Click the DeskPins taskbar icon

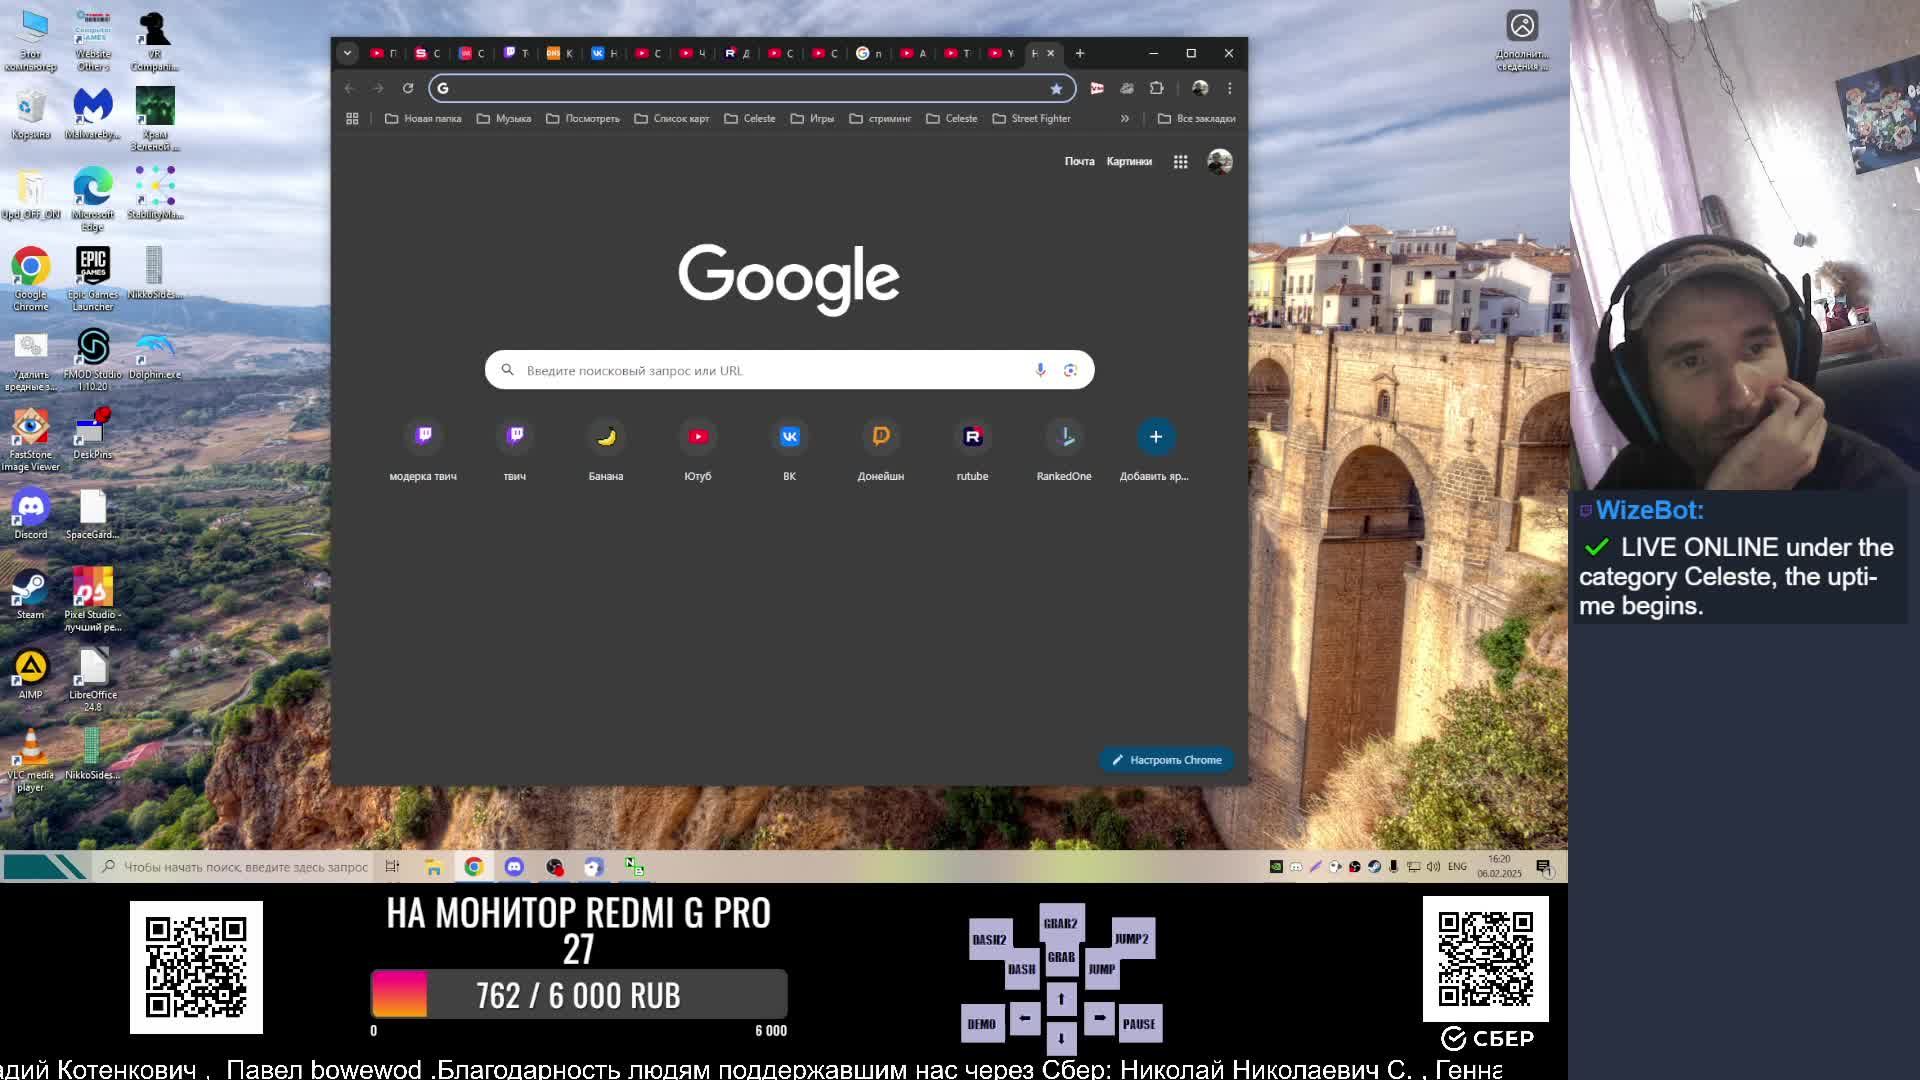[x=1316, y=866]
